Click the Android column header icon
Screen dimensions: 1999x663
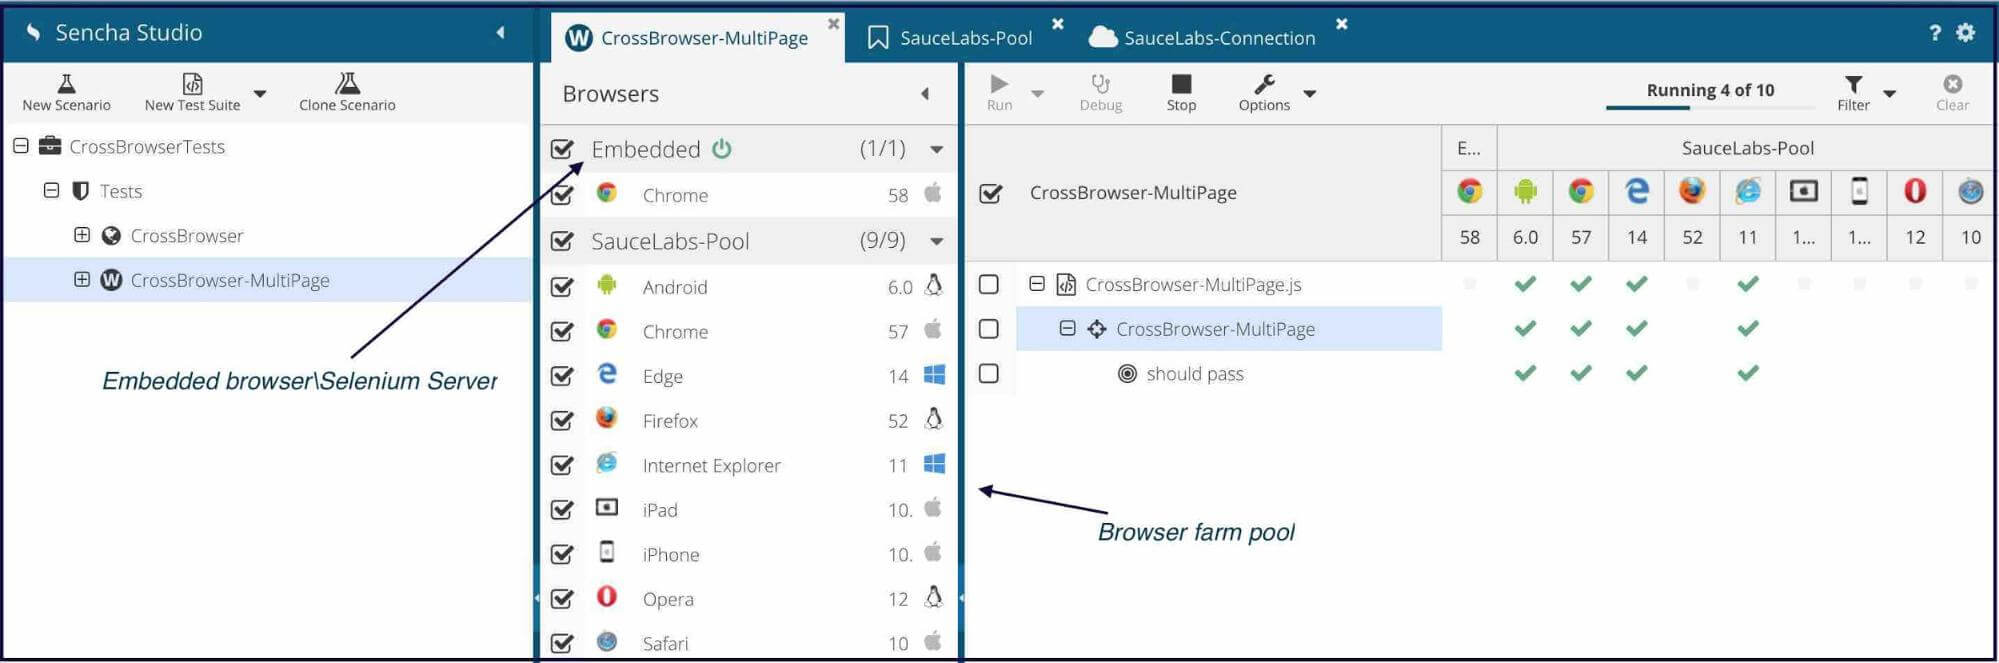(1525, 191)
